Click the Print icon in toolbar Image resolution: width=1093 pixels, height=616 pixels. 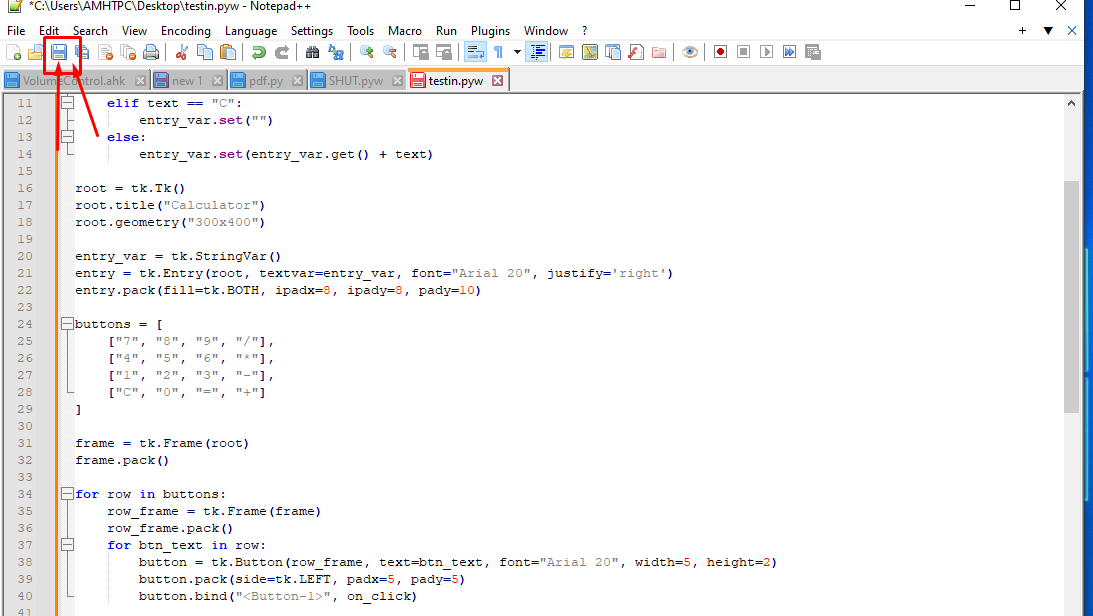pyautogui.click(x=150, y=52)
